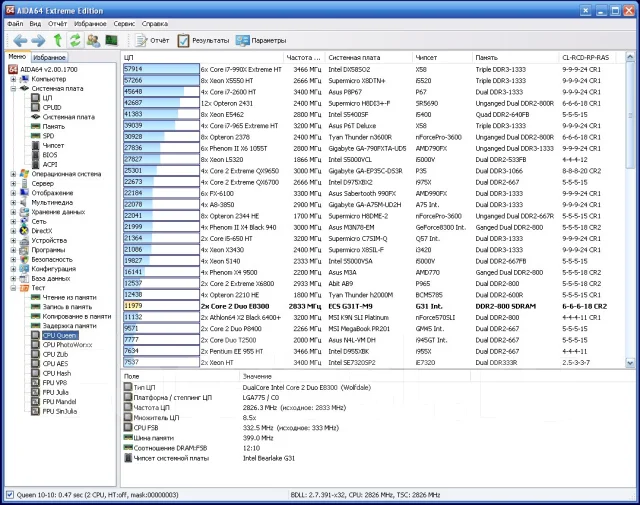Sort by the Системная плата column header
This screenshot has width=640, height=505.
[x=368, y=58]
